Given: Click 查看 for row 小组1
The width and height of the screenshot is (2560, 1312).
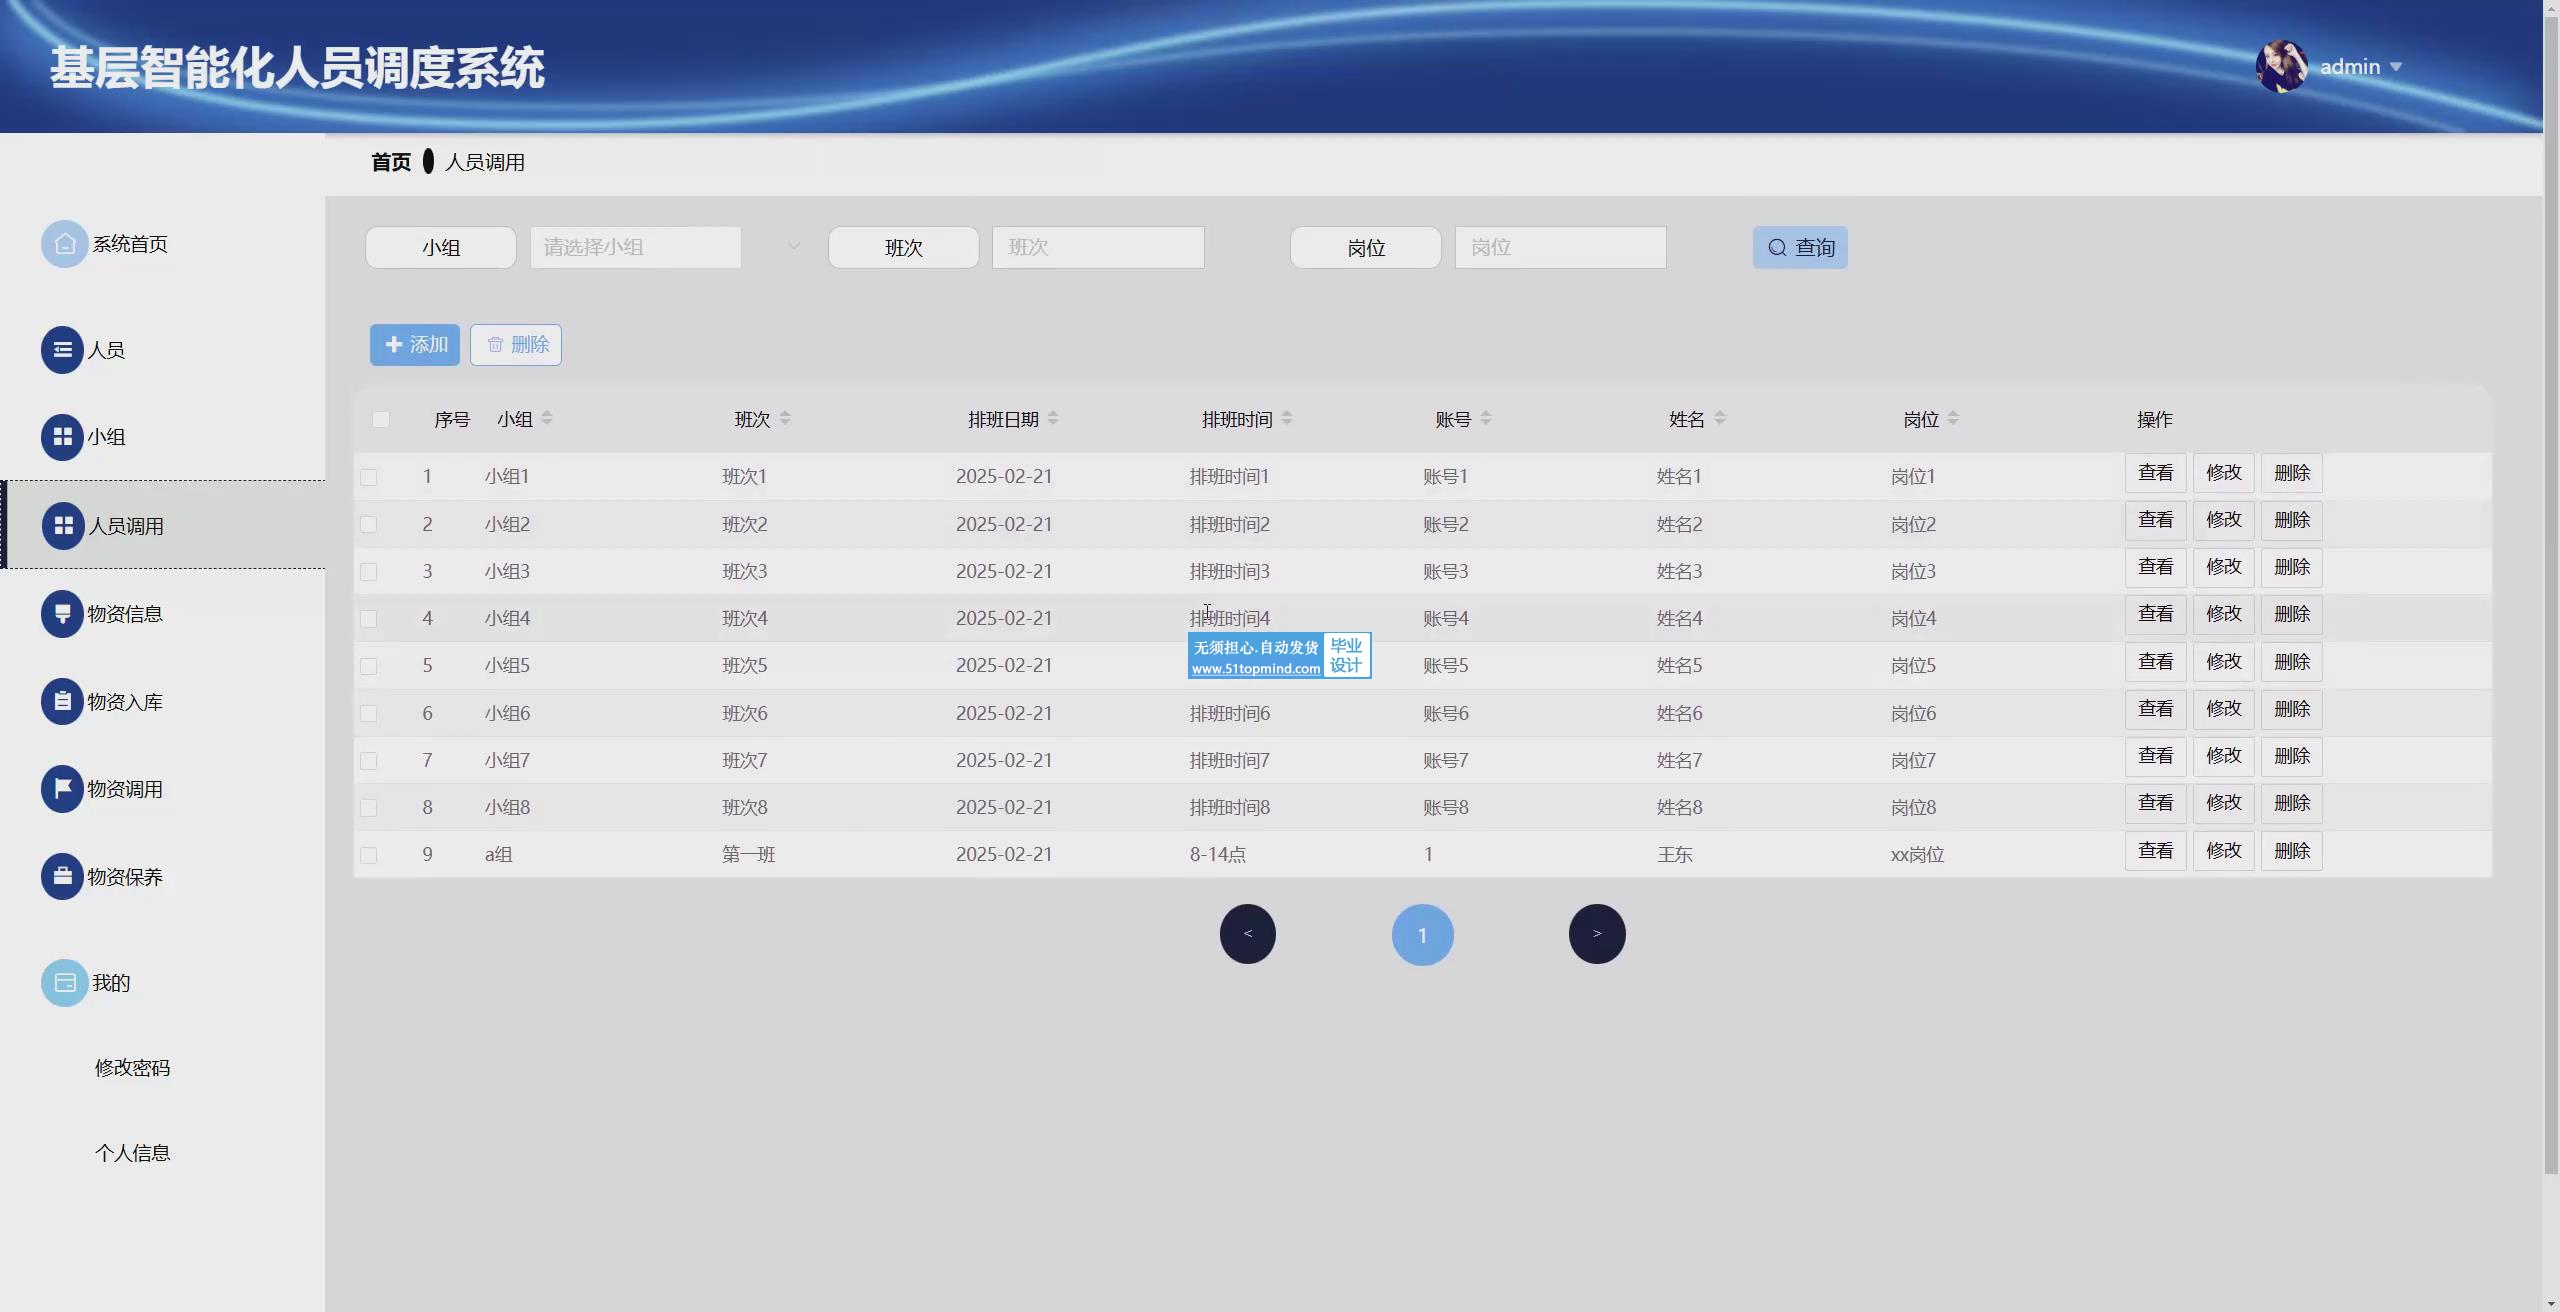Looking at the screenshot, I should tap(2156, 473).
